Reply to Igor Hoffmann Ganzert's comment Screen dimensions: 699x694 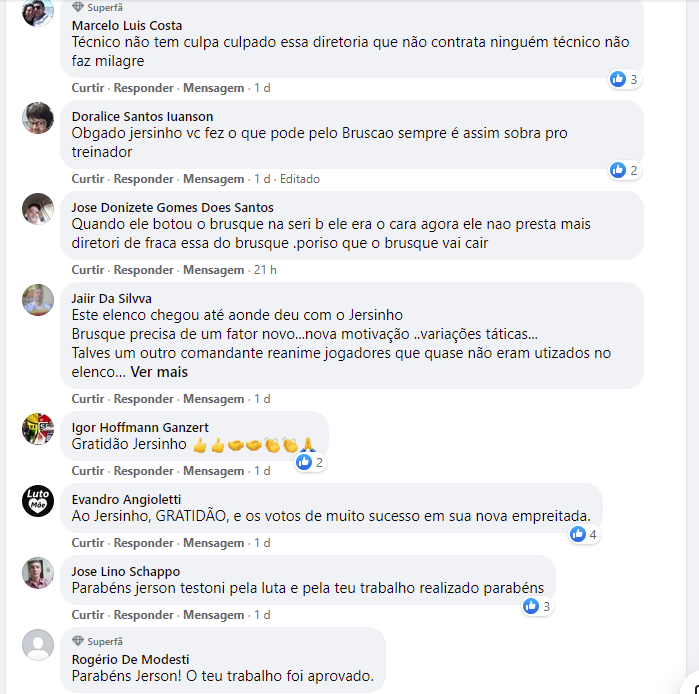[x=143, y=471]
